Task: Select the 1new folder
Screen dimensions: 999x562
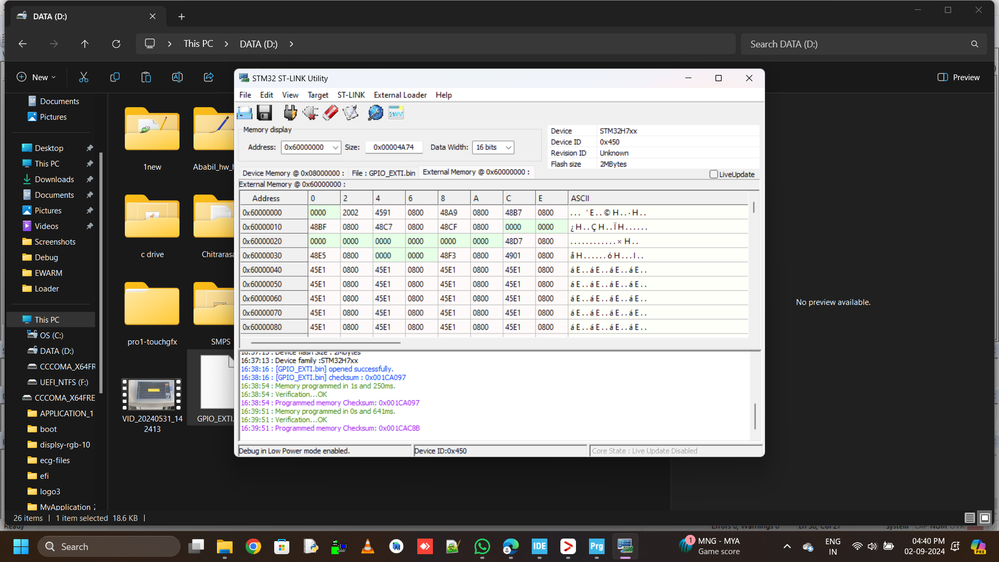Action: coord(152,138)
